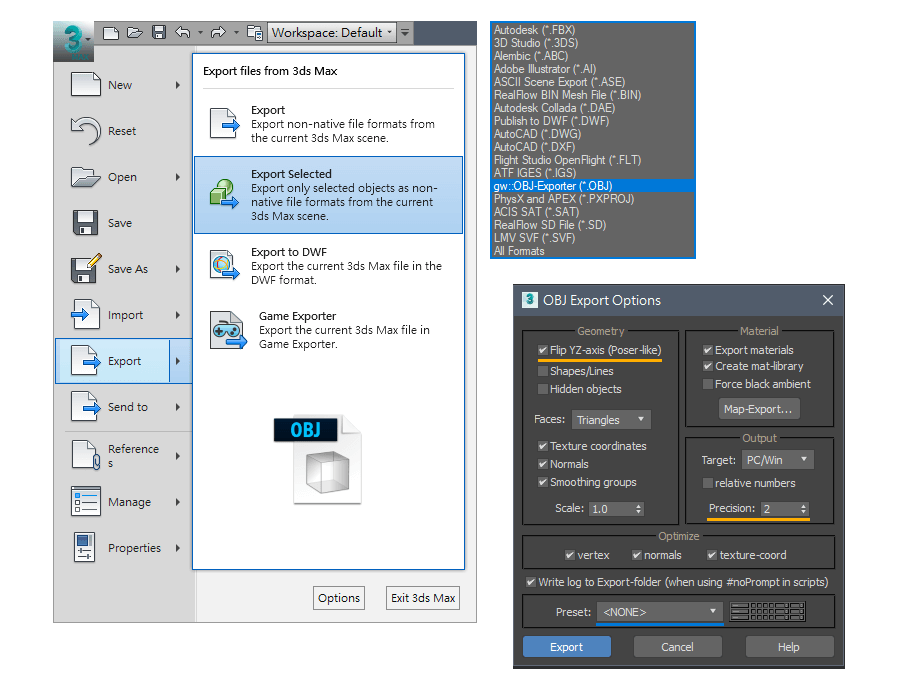Click the Game Exporter gamepad icon
The width and height of the screenshot is (900, 680).
tap(228, 330)
